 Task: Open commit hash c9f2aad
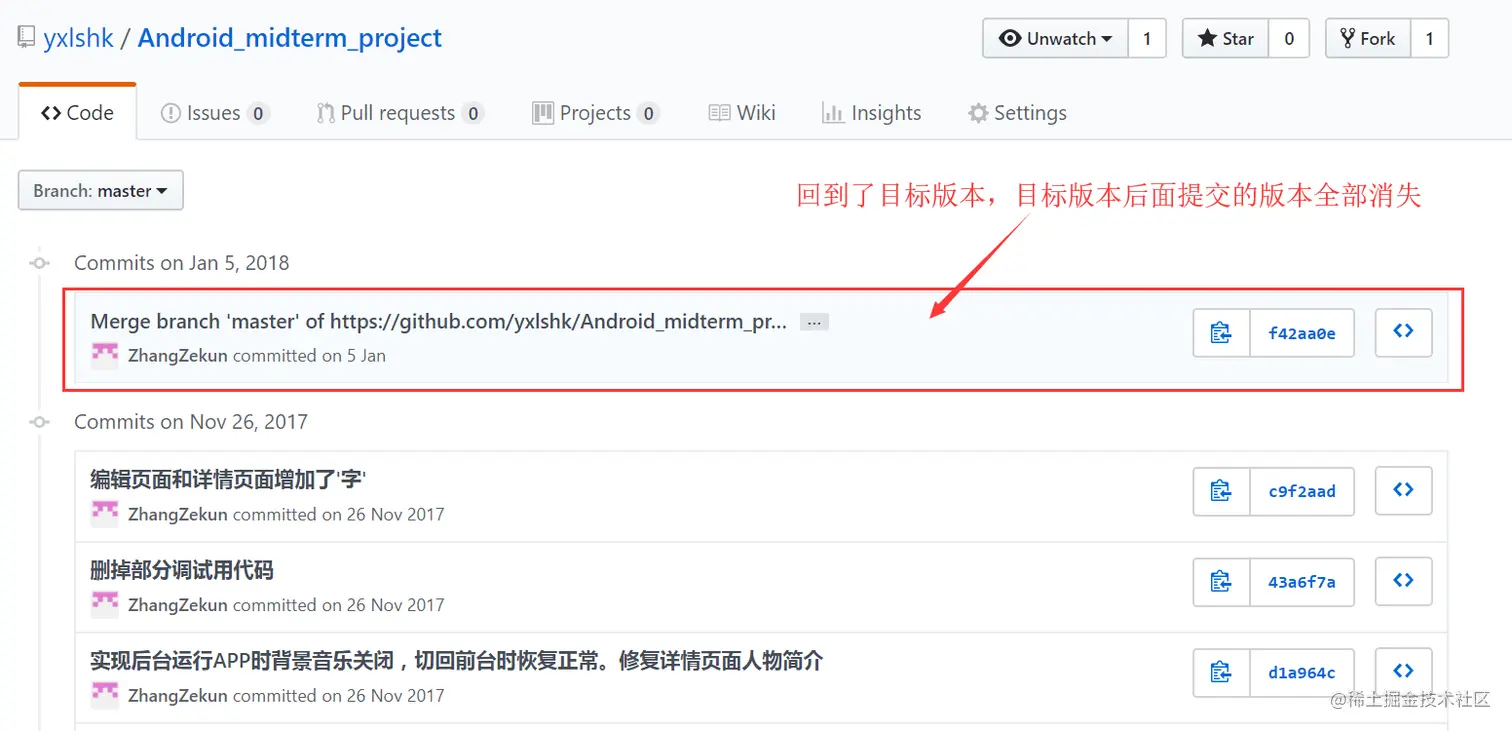1302,491
